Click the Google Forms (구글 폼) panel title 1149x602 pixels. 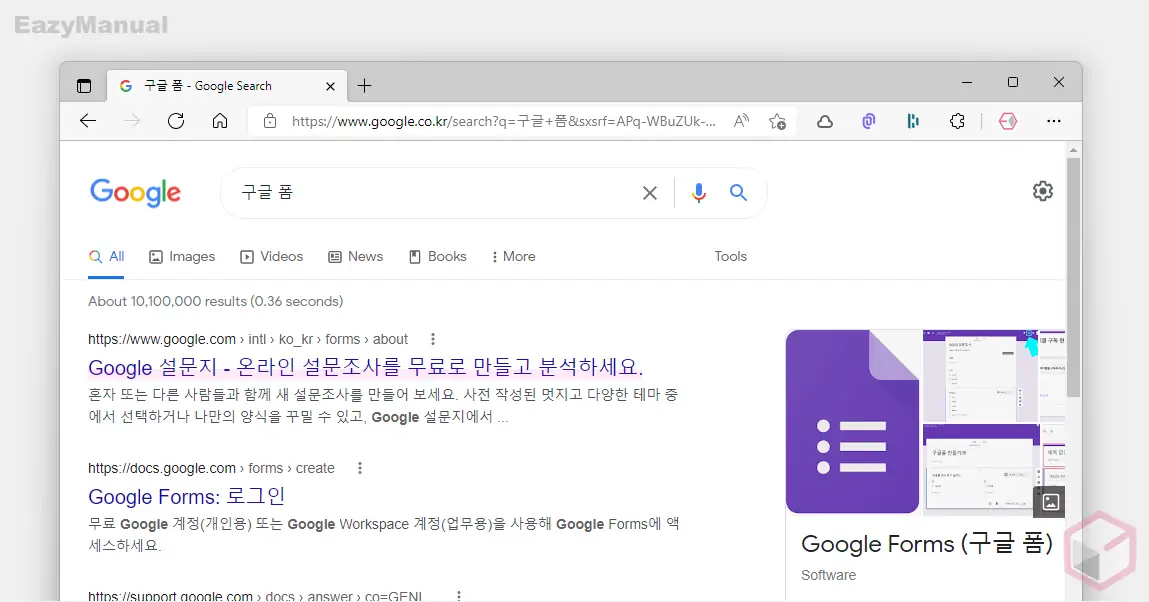pyautogui.click(x=927, y=544)
